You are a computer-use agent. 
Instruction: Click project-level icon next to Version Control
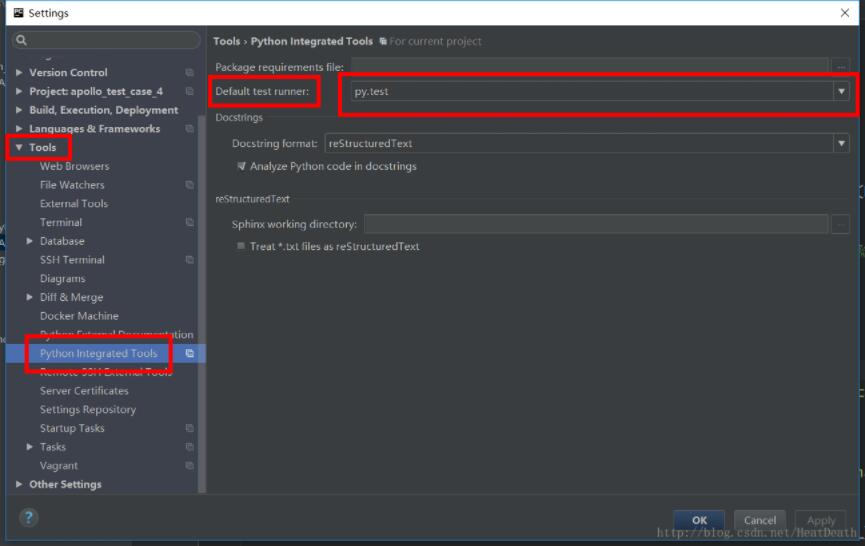pyautogui.click(x=189, y=72)
